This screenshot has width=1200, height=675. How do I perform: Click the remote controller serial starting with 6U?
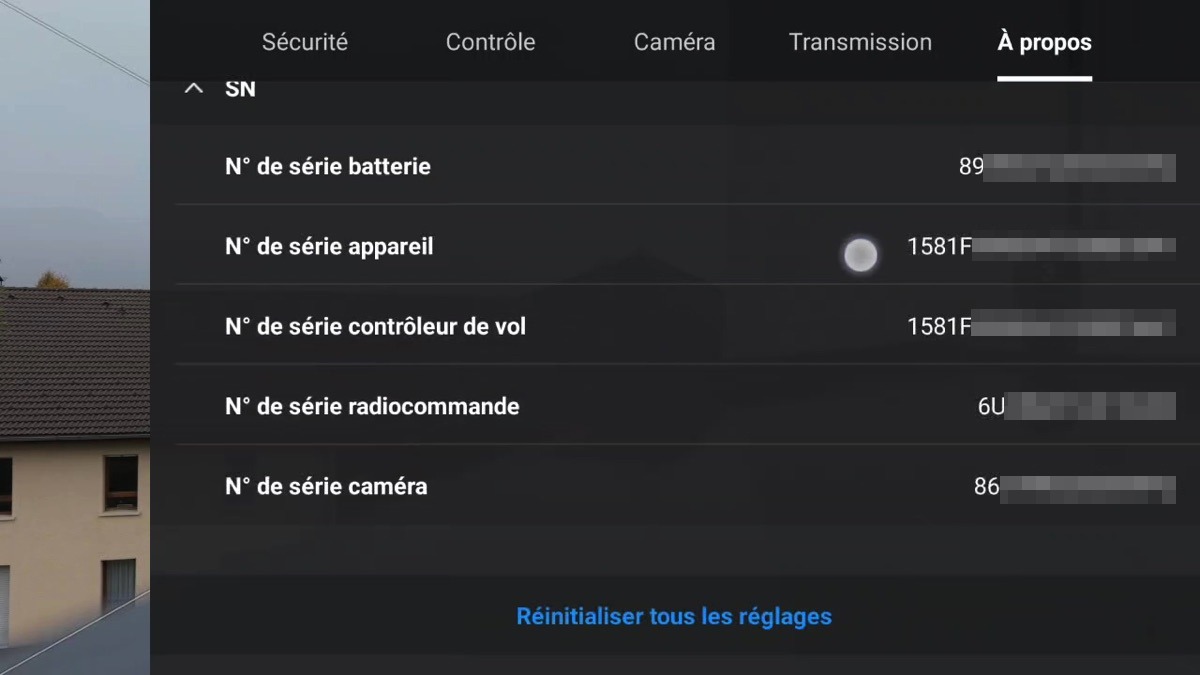coord(1076,406)
